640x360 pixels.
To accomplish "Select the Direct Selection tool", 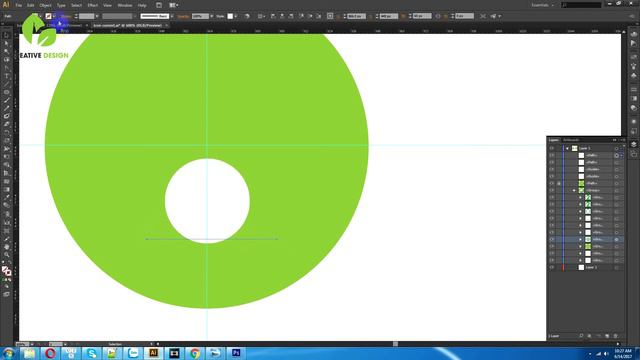I will [6, 44].
